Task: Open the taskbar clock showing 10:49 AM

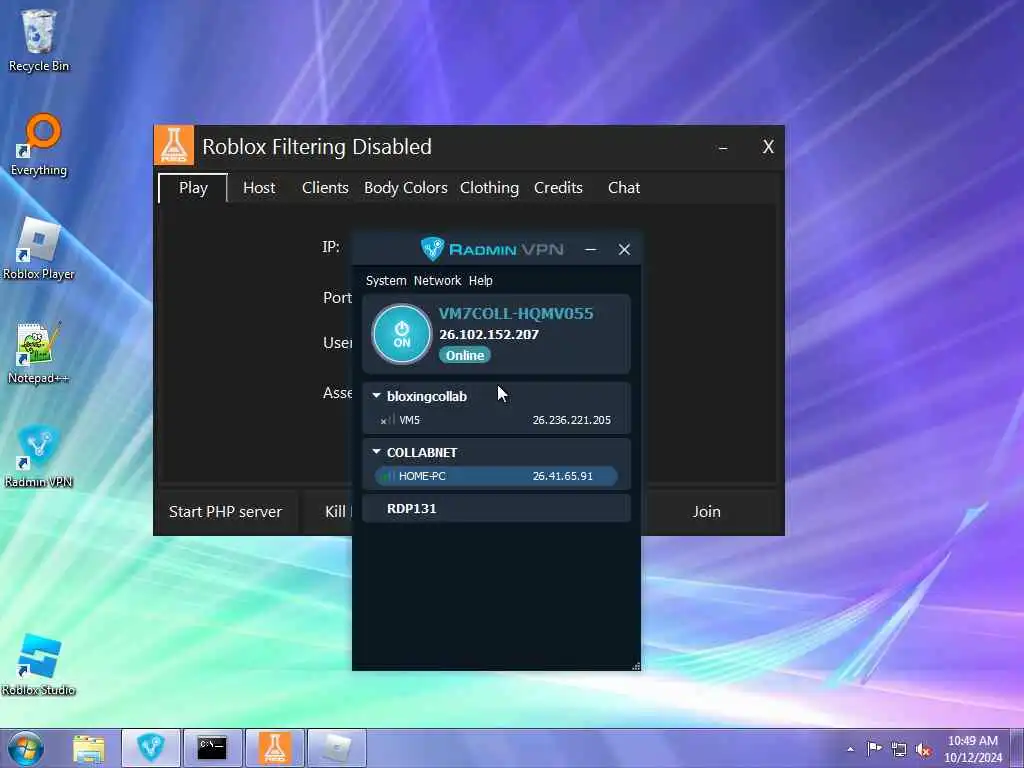Action: coord(973,749)
